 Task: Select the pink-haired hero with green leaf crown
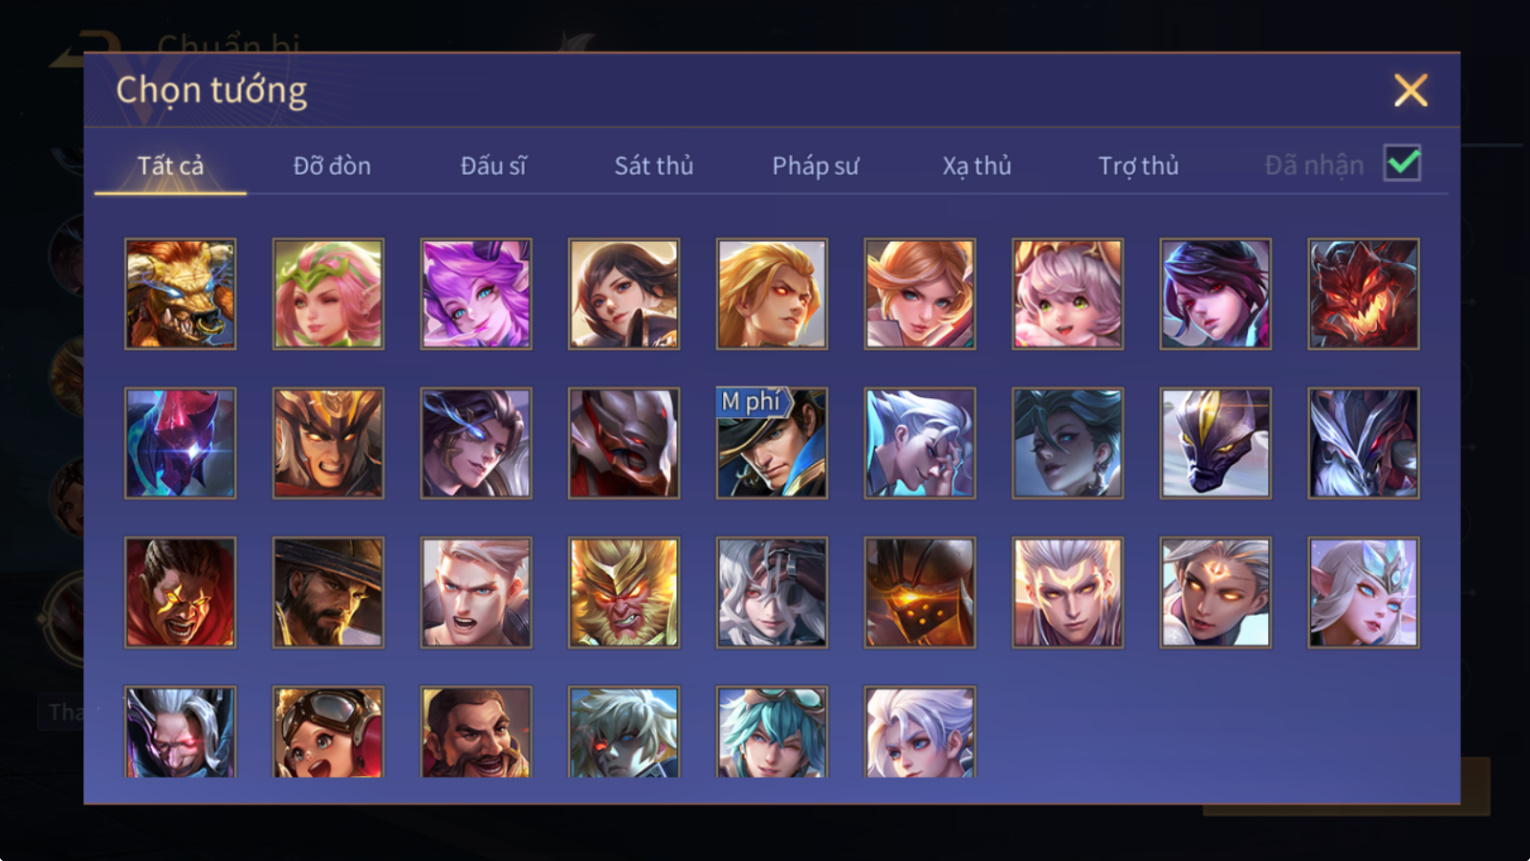[328, 294]
